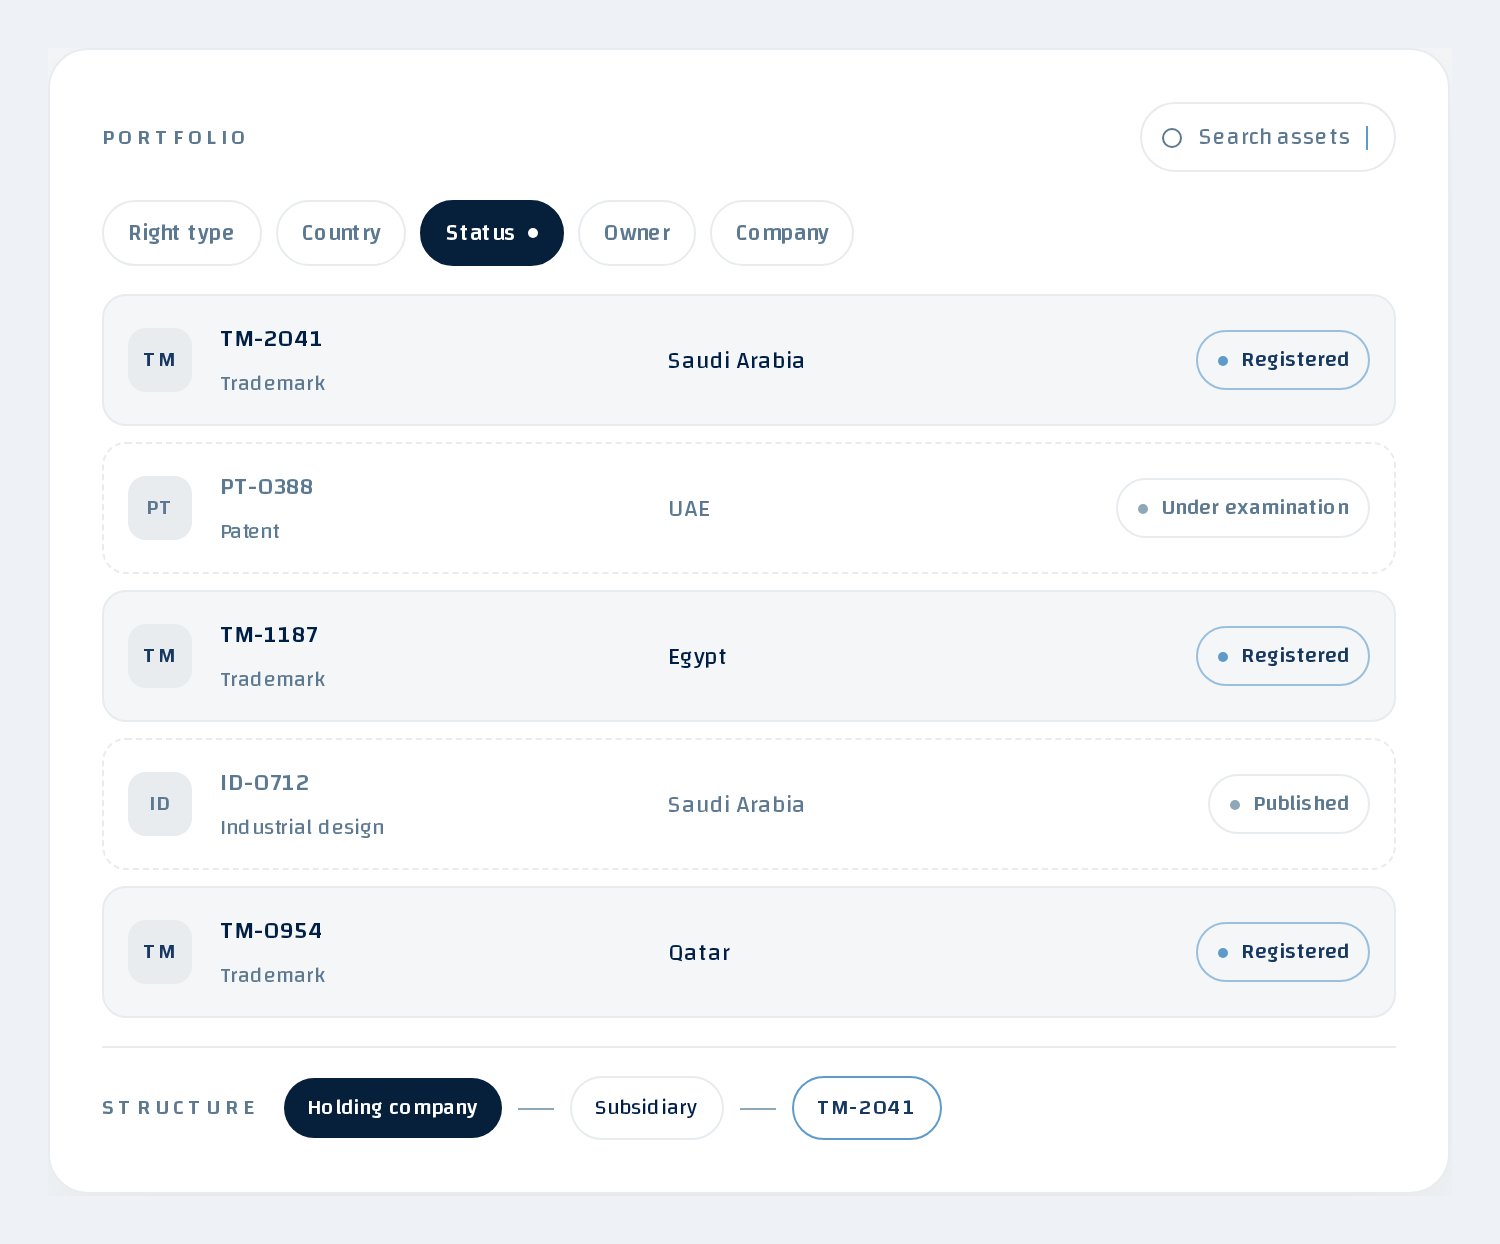The width and height of the screenshot is (1500, 1244).
Task: Click the ID-0712 asset title
Action: (x=265, y=783)
